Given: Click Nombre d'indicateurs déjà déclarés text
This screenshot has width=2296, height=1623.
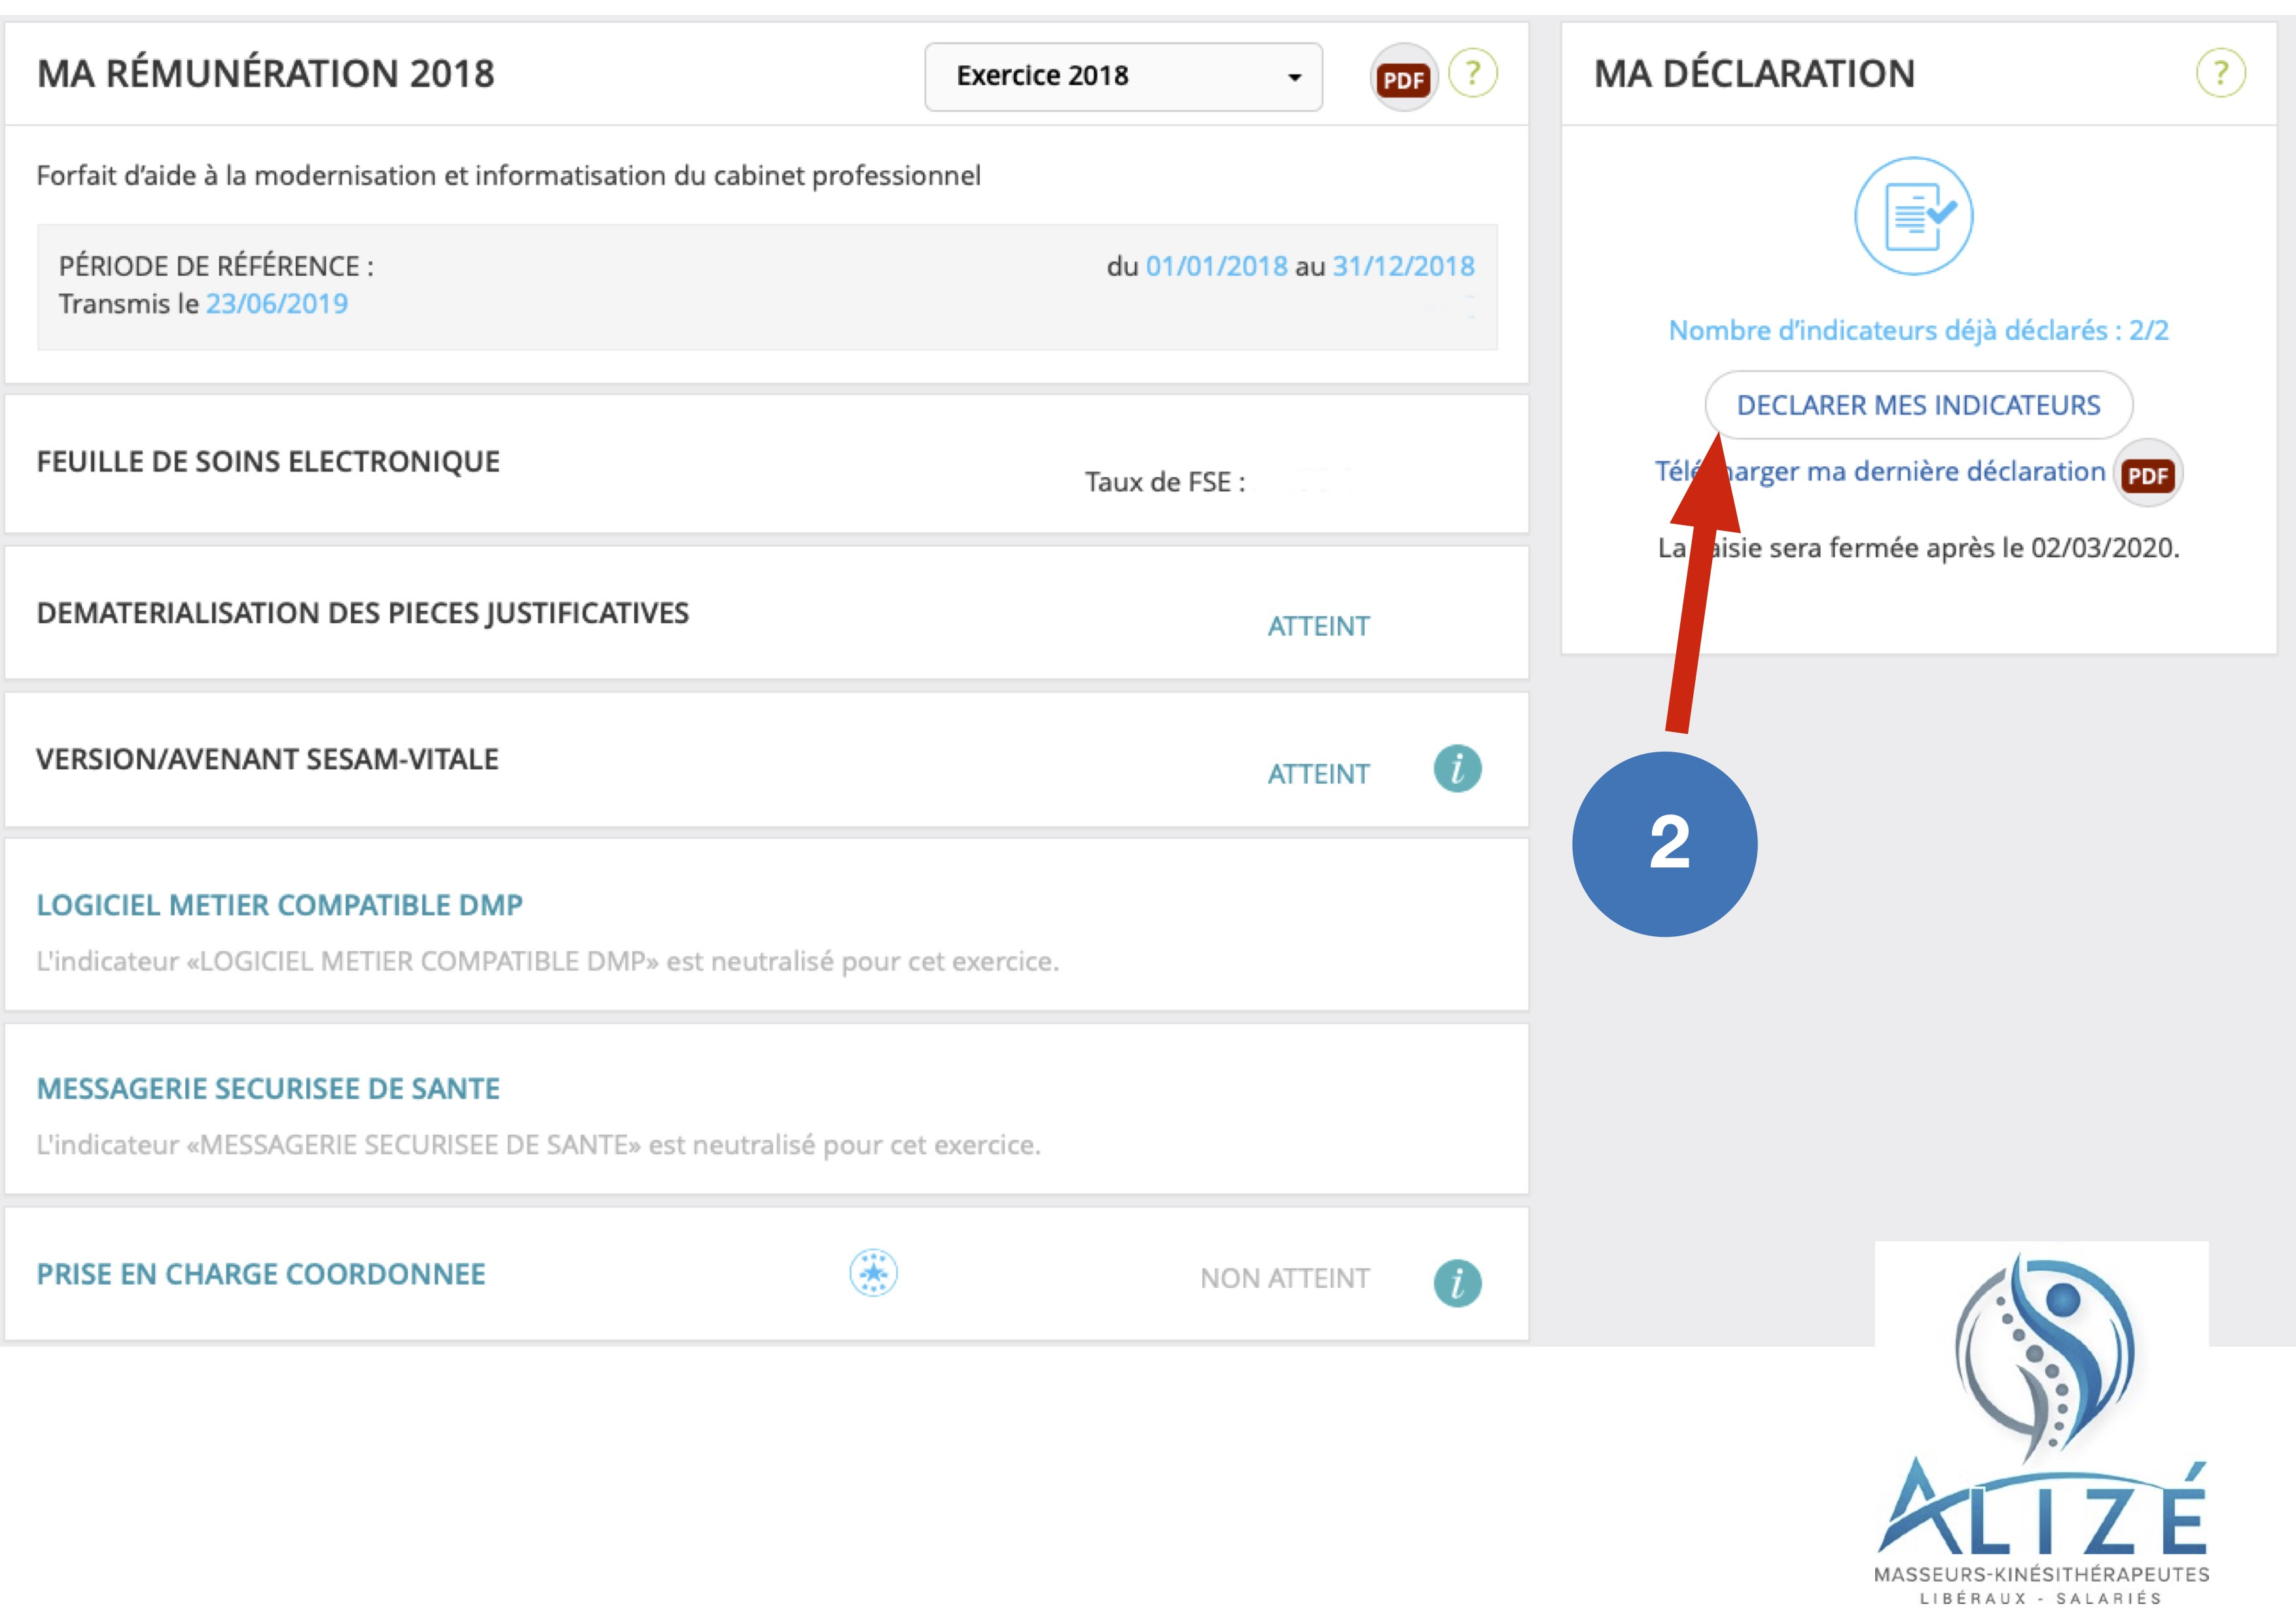Looking at the screenshot, I should coord(1918,331).
